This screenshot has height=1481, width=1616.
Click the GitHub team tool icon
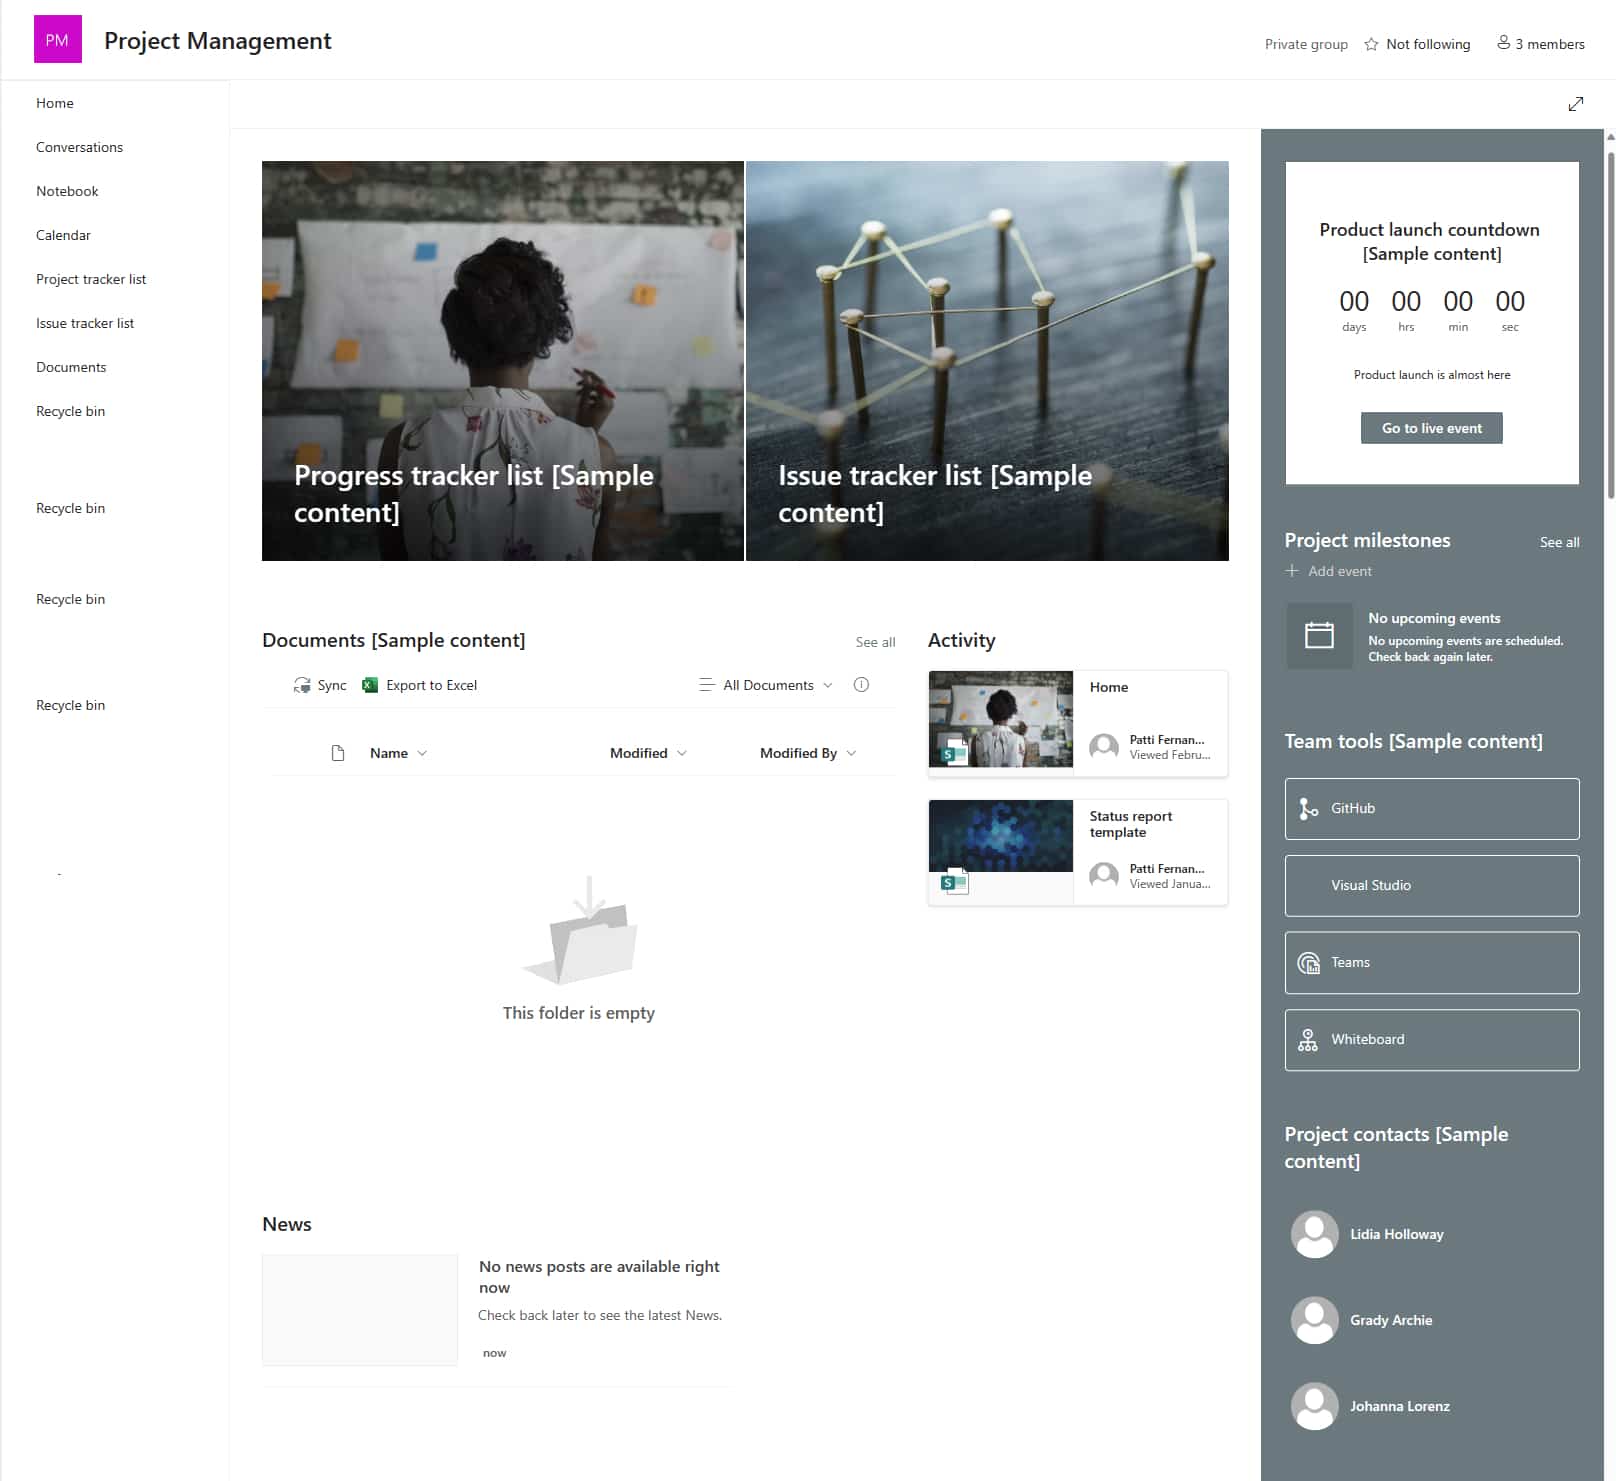[x=1308, y=809]
